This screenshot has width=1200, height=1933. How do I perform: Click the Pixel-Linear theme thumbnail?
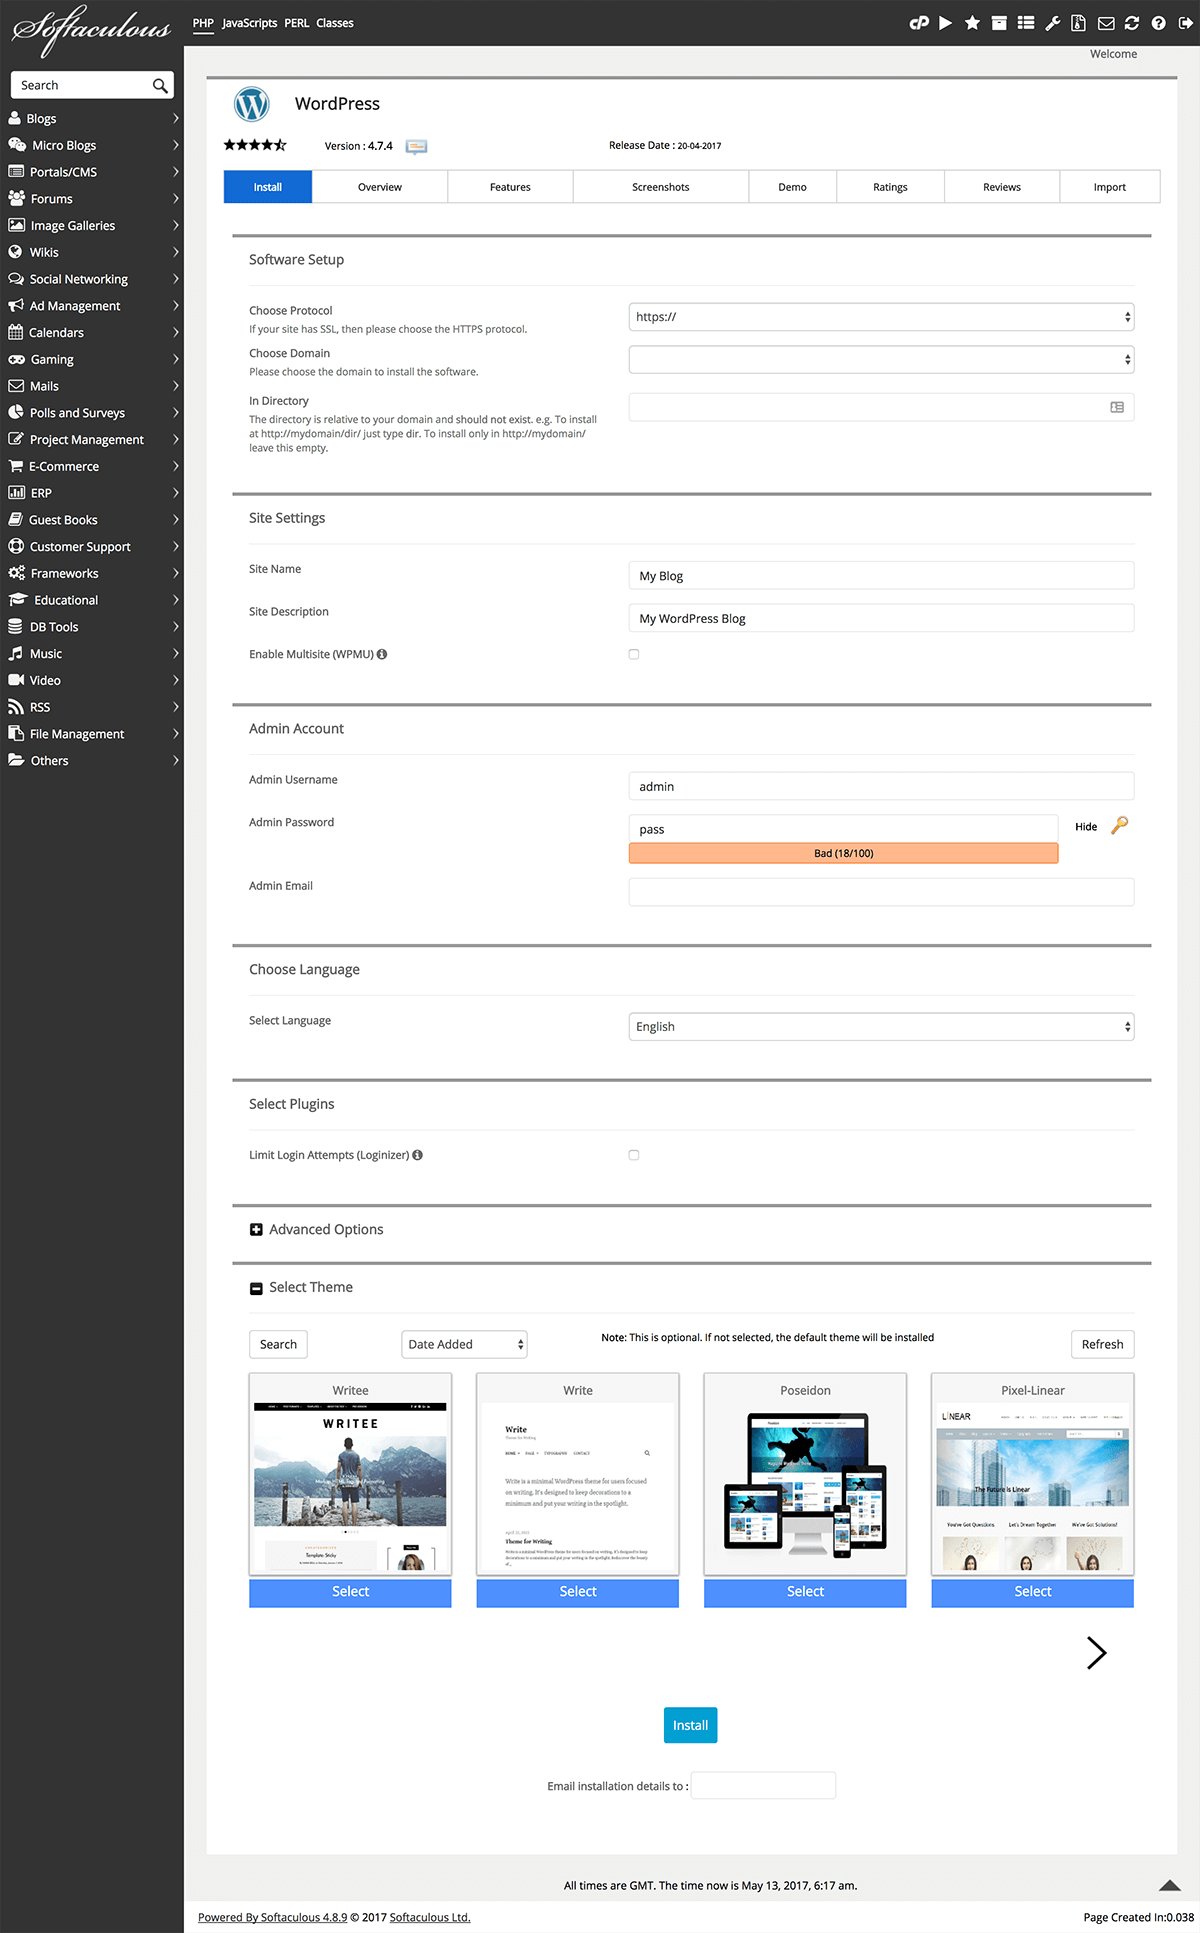pyautogui.click(x=1033, y=1487)
